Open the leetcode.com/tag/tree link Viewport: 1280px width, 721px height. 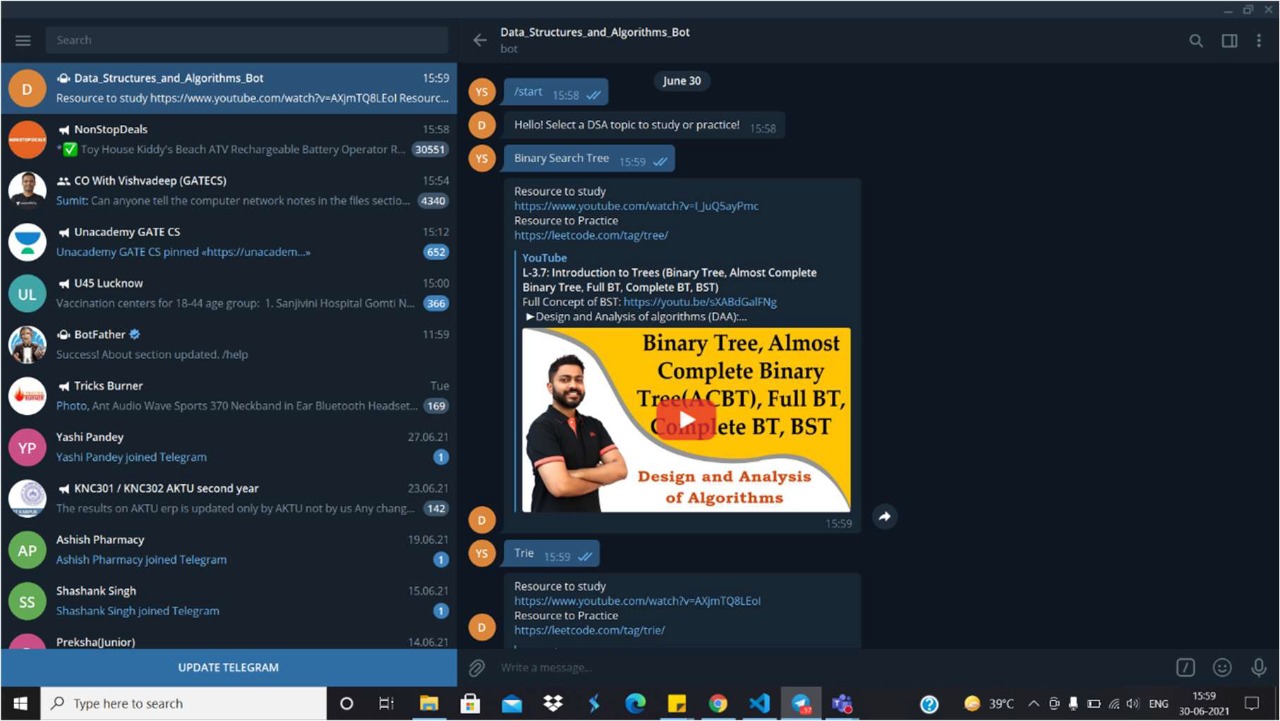tap(591, 235)
